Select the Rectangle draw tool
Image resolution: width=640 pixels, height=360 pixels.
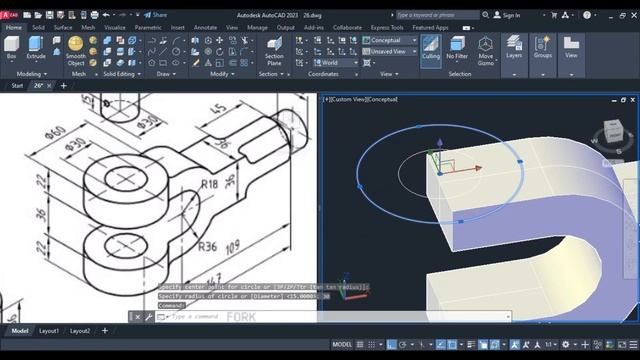coord(163,63)
